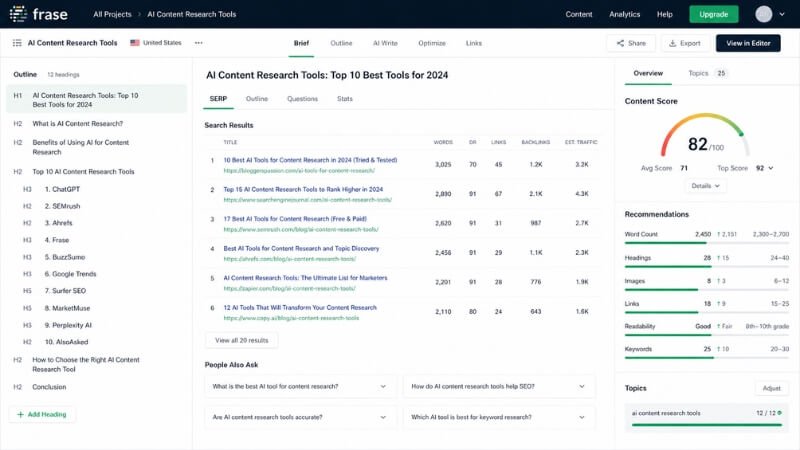Select the '2. SEMrush' outline heading

point(62,206)
